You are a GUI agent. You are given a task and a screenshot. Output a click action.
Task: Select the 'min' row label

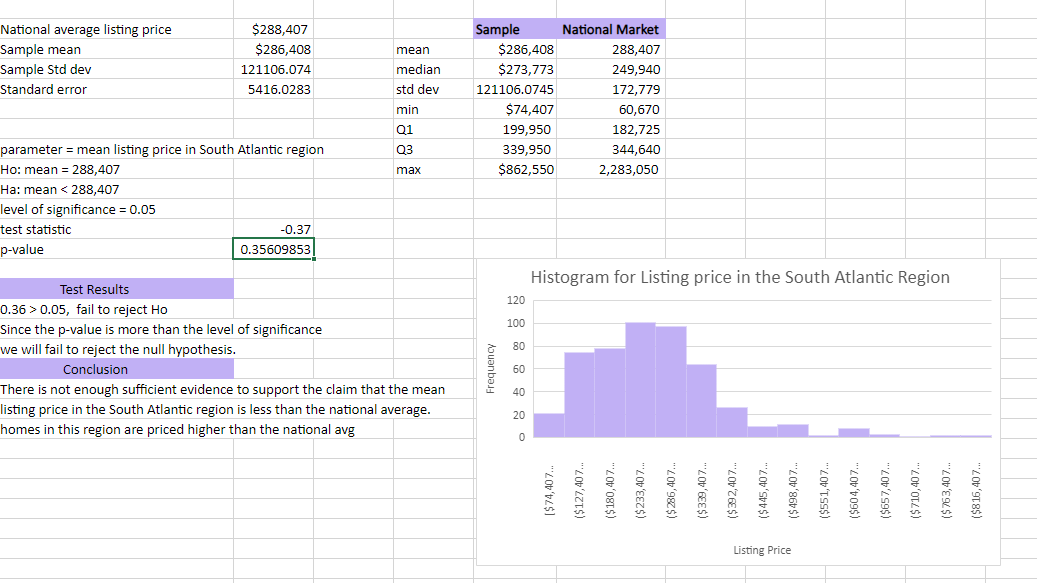click(433, 110)
